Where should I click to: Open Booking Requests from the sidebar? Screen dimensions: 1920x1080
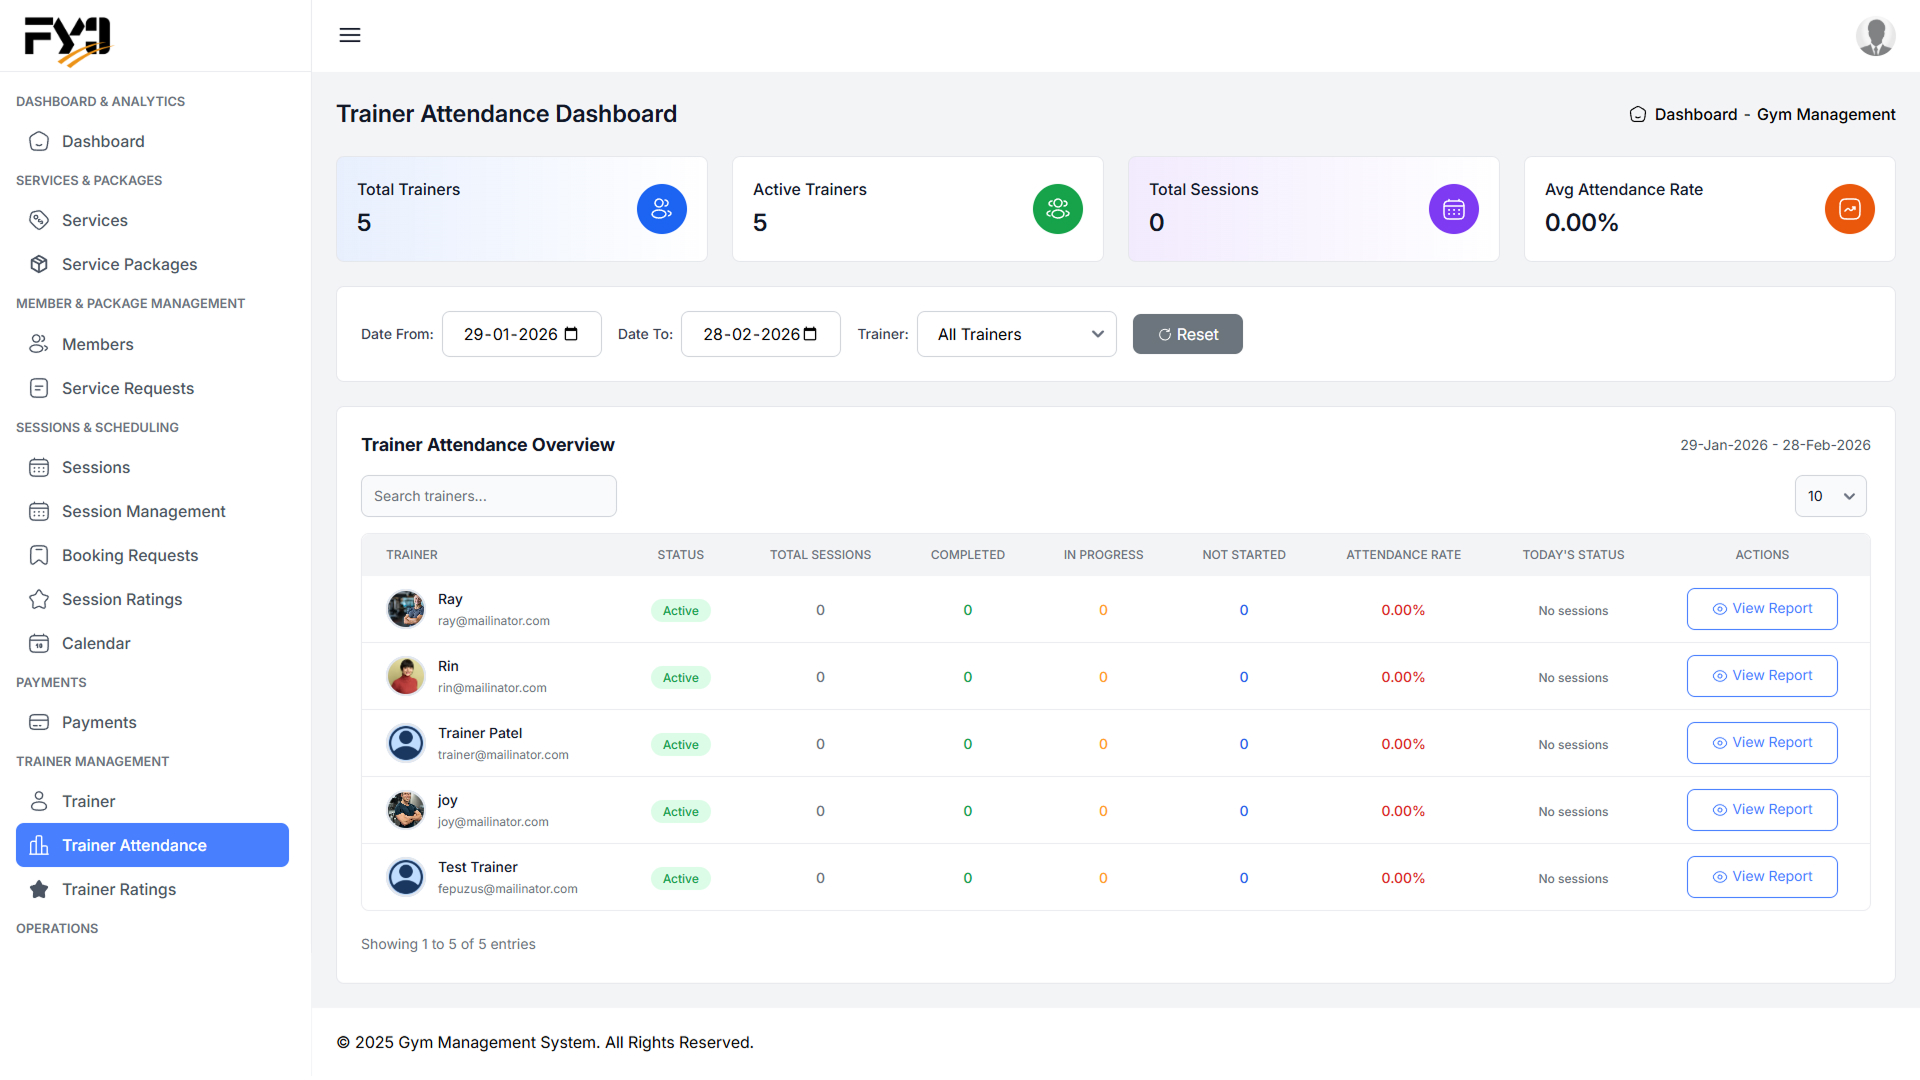click(131, 555)
